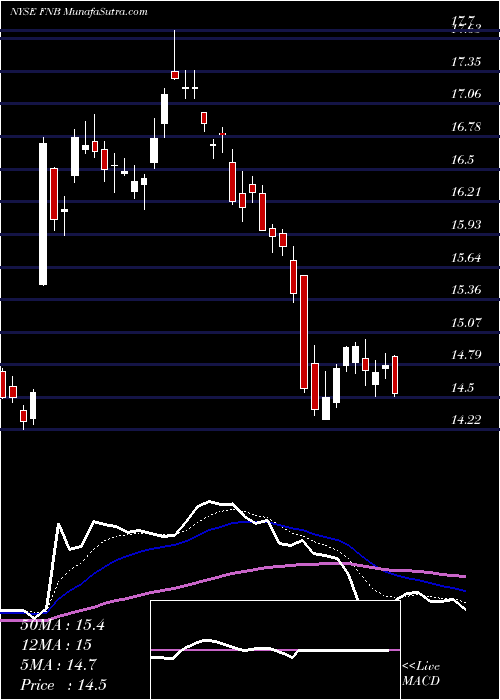Select the red candle at the chart's peak

[x=175, y=75]
